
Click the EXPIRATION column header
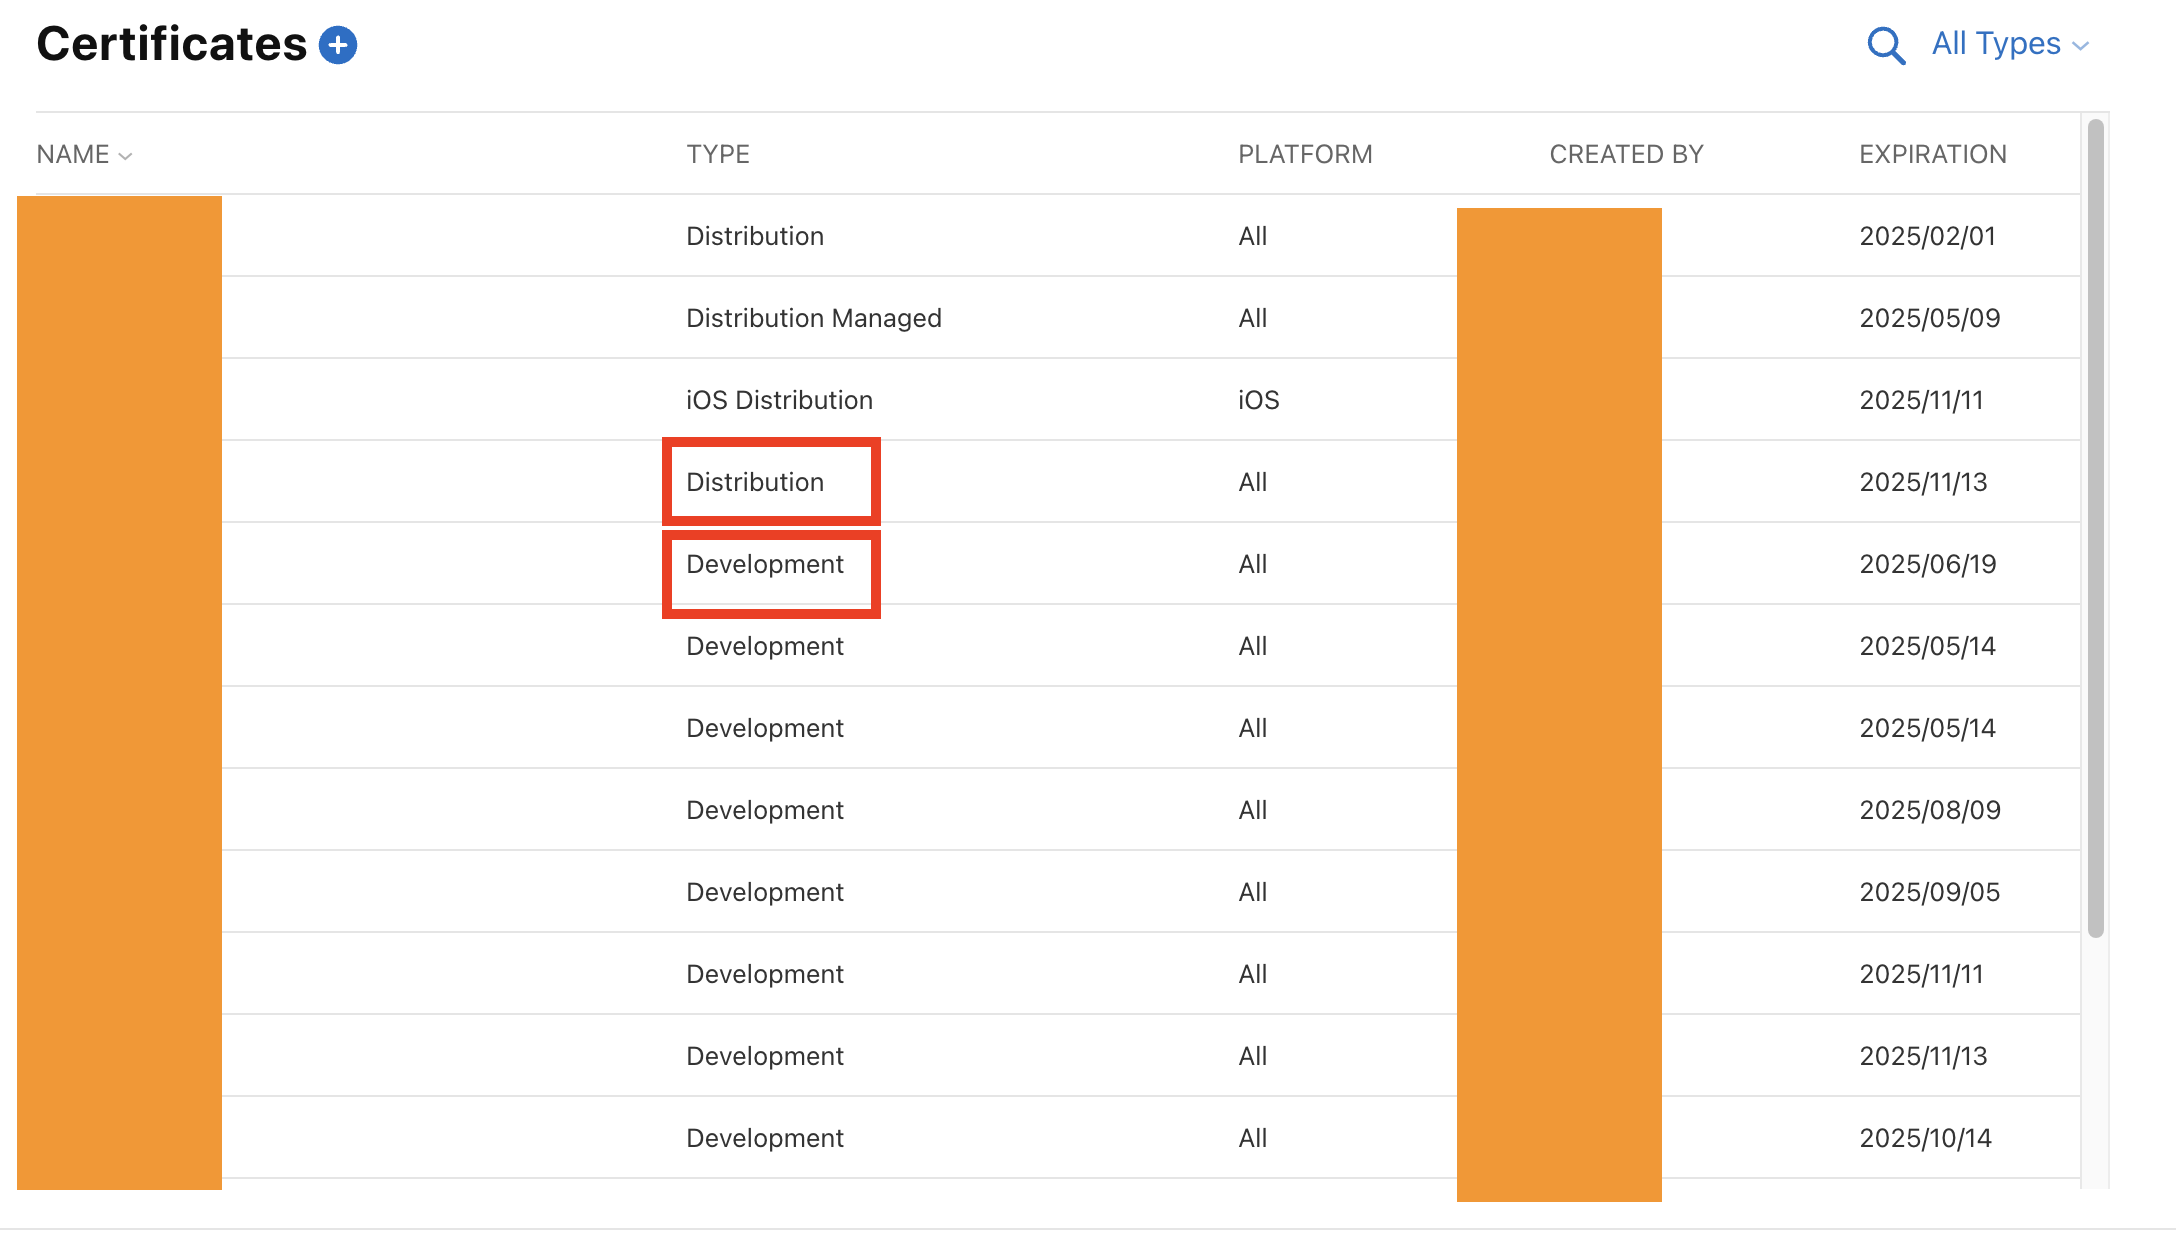1932,155
